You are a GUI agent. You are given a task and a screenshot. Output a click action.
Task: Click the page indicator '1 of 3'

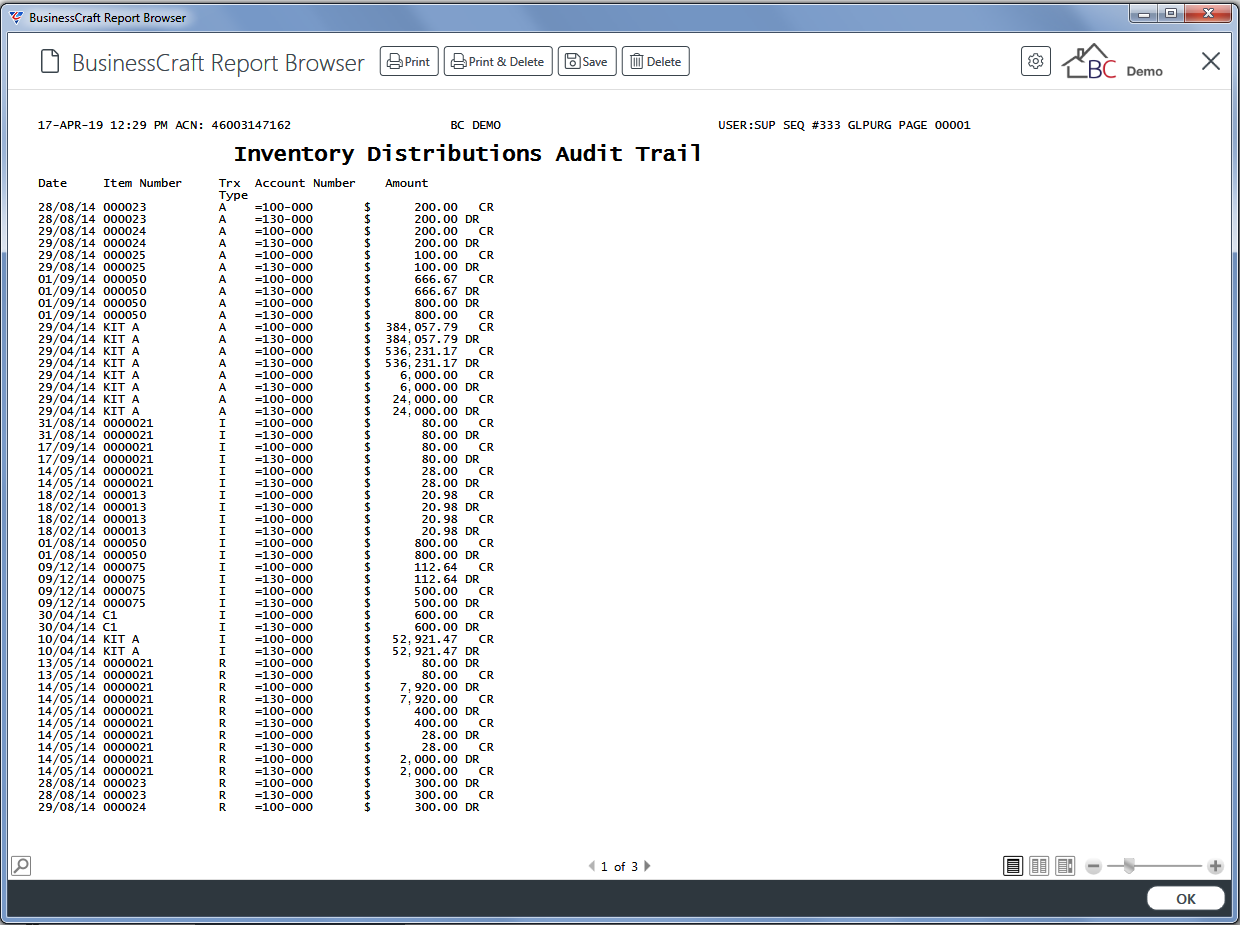tap(619, 867)
